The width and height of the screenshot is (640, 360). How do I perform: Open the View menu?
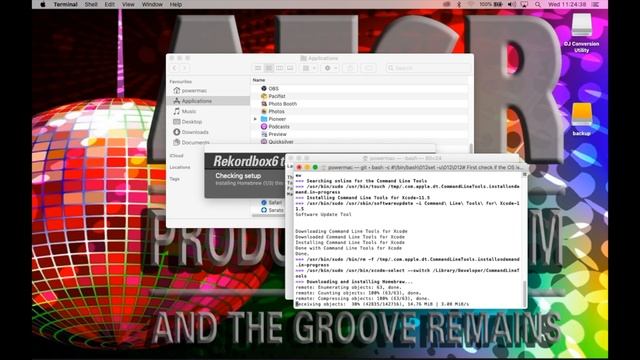(x=128, y=4)
